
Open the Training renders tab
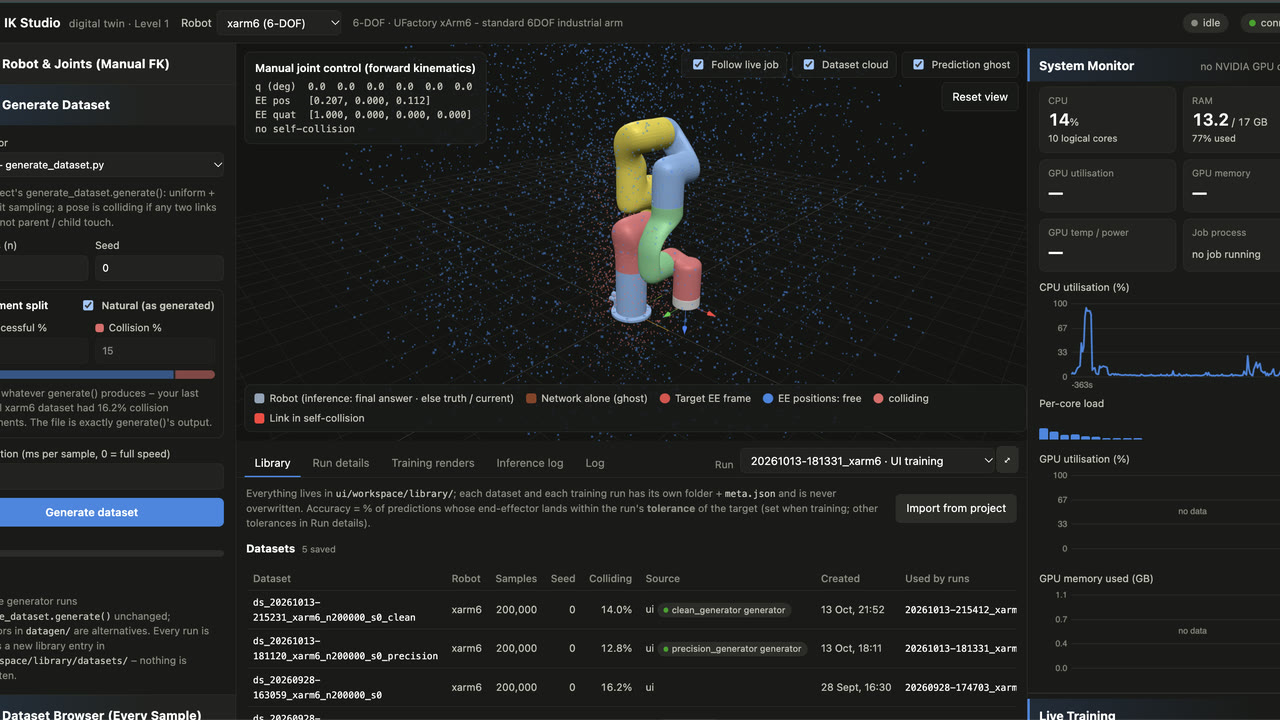(x=433, y=463)
